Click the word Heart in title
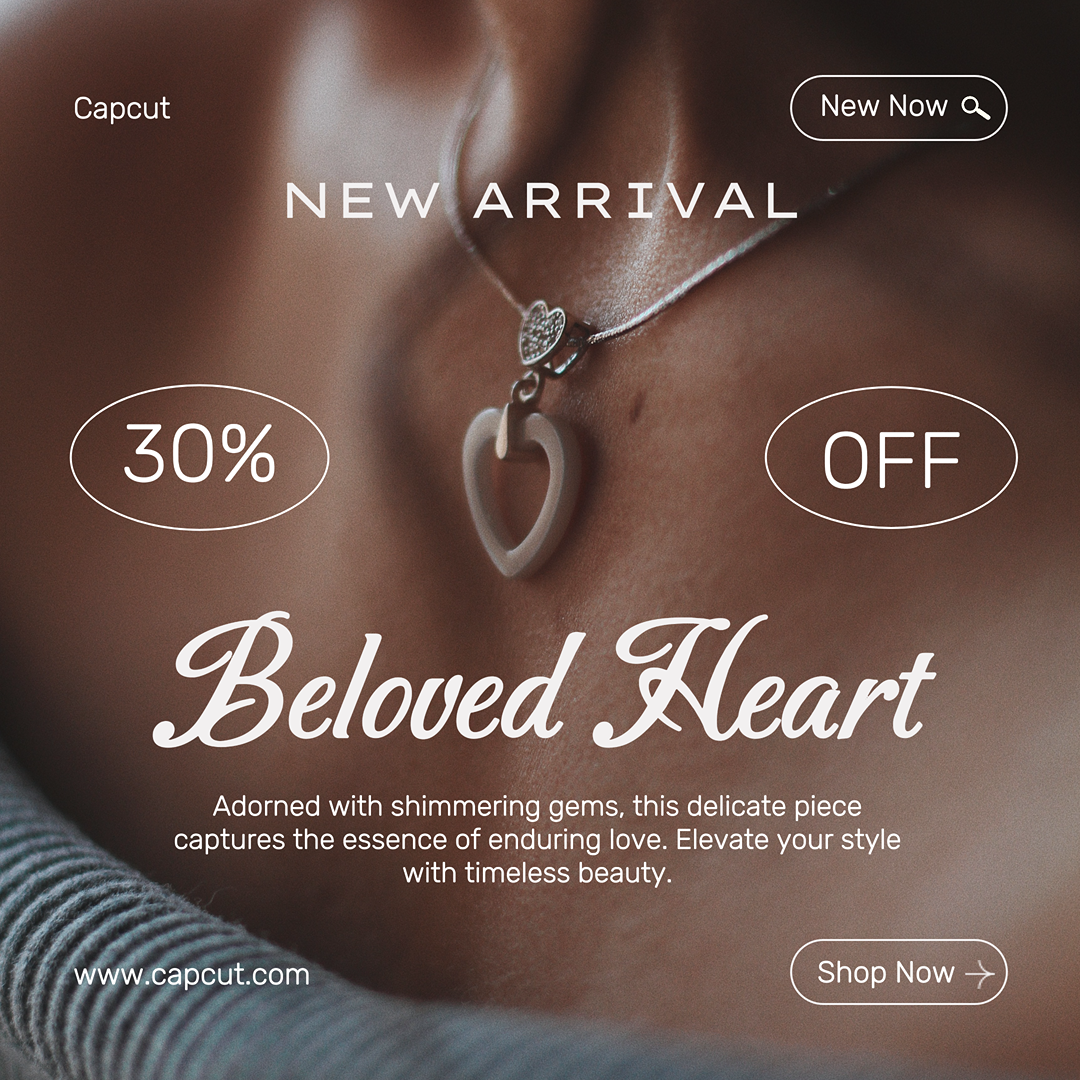This screenshot has height=1080, width=1080. point(765,681)
